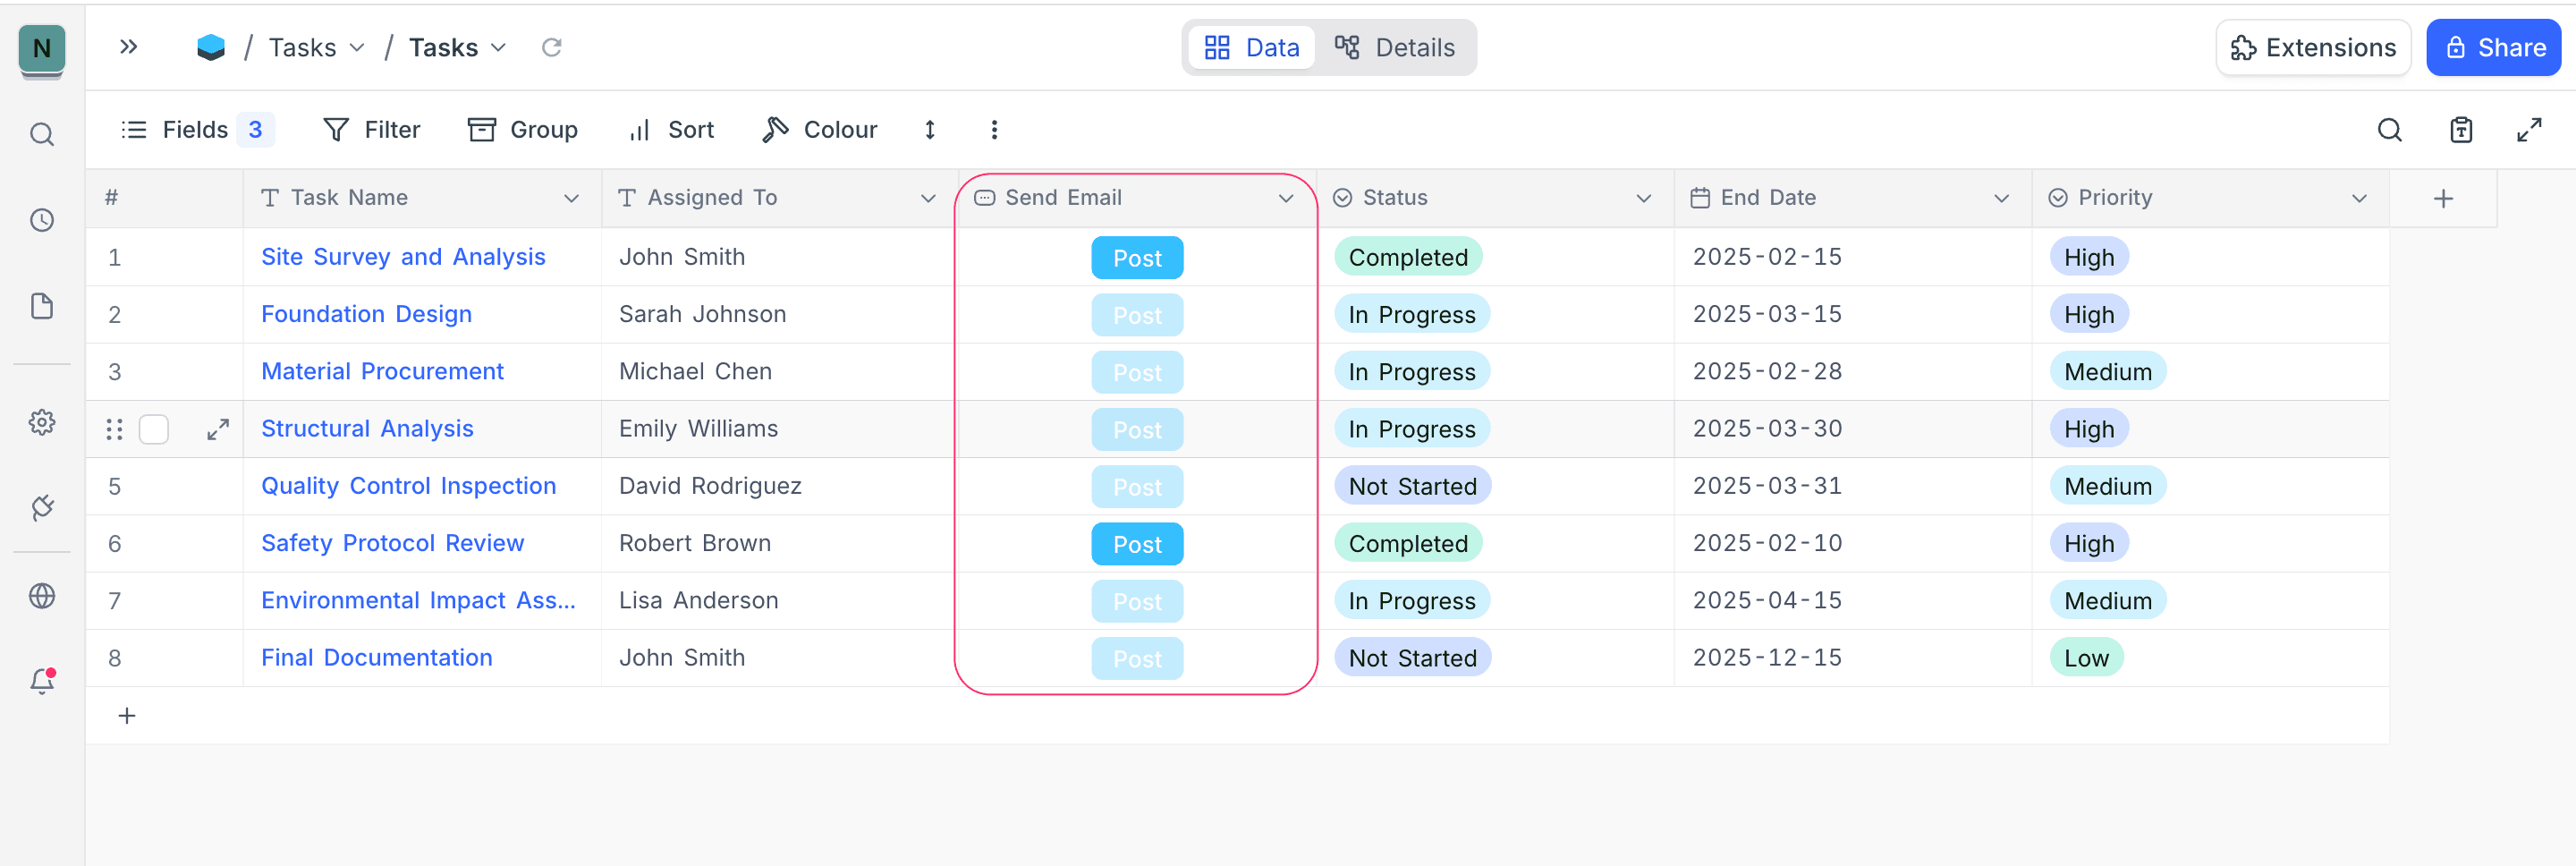Open settings gear icon in sidebar

[x=42, y=422]
